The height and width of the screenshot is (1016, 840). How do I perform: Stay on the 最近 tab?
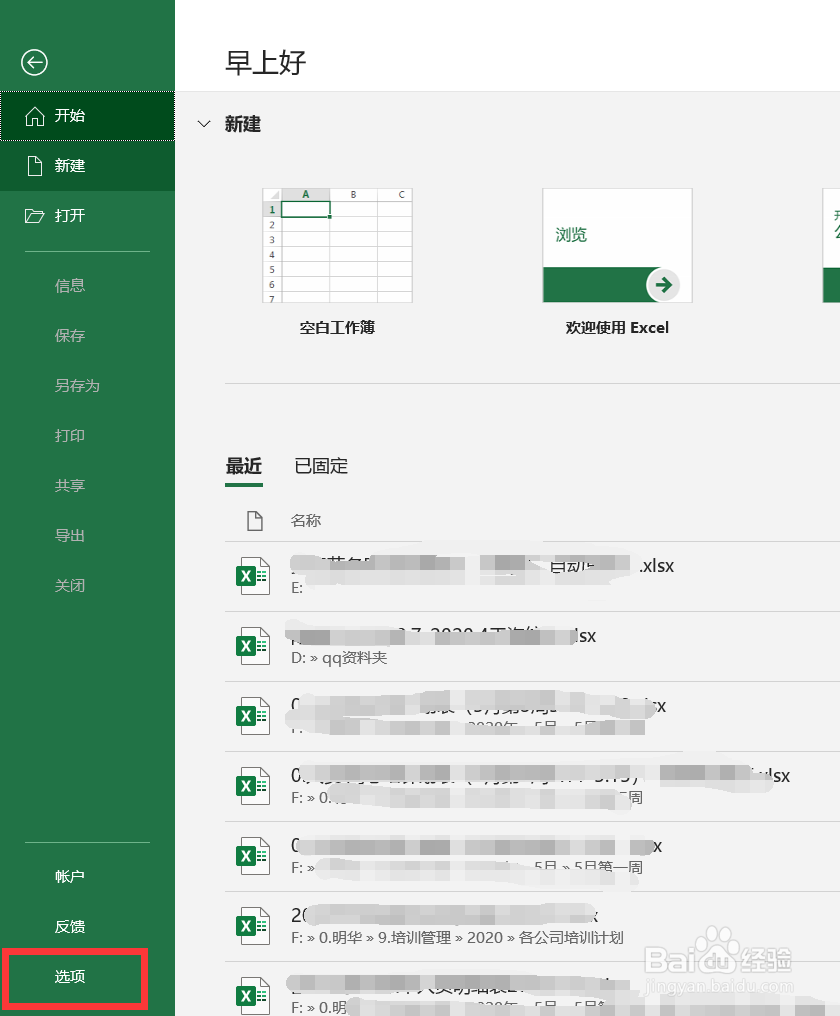tap(244, 466)
